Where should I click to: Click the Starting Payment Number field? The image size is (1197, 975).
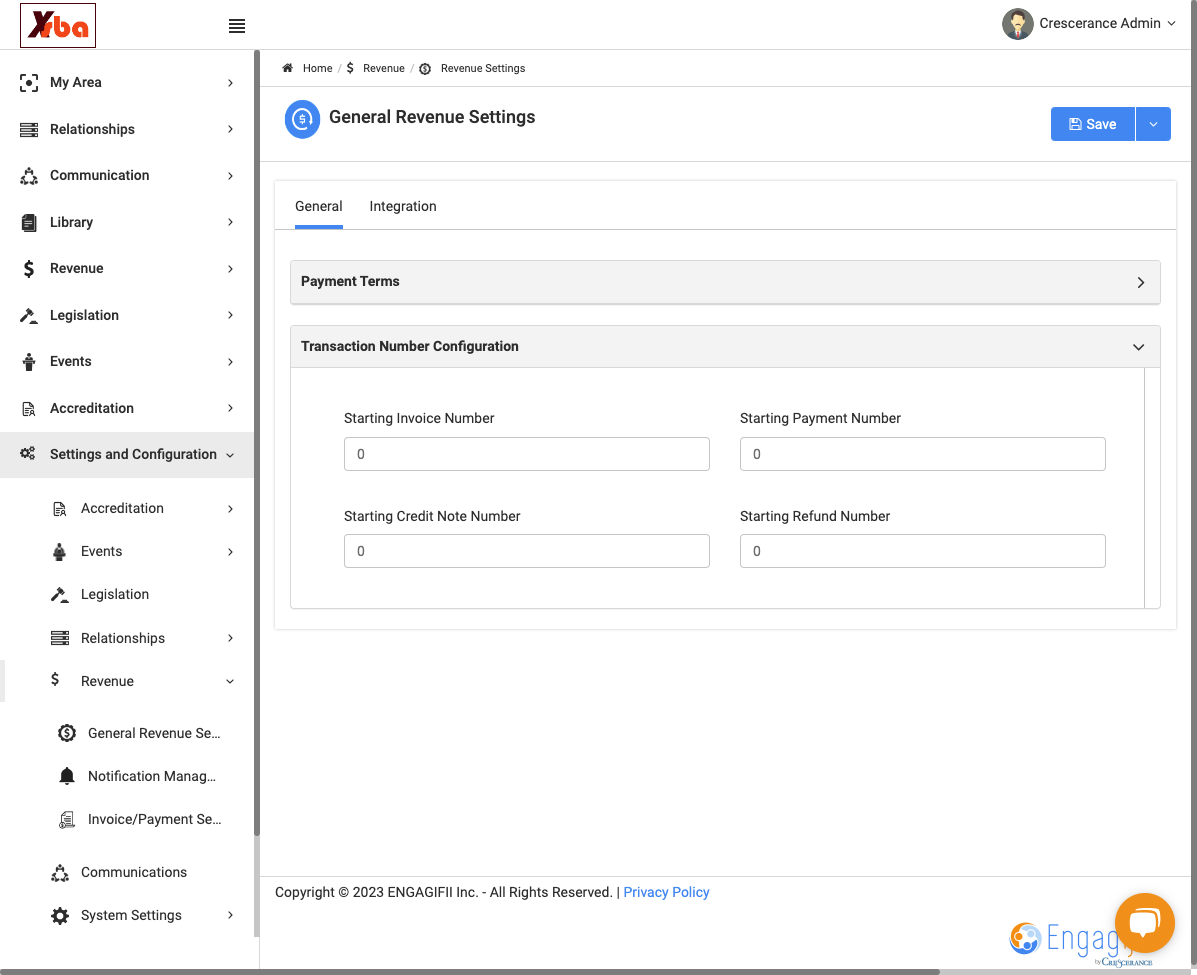point(922,454)
